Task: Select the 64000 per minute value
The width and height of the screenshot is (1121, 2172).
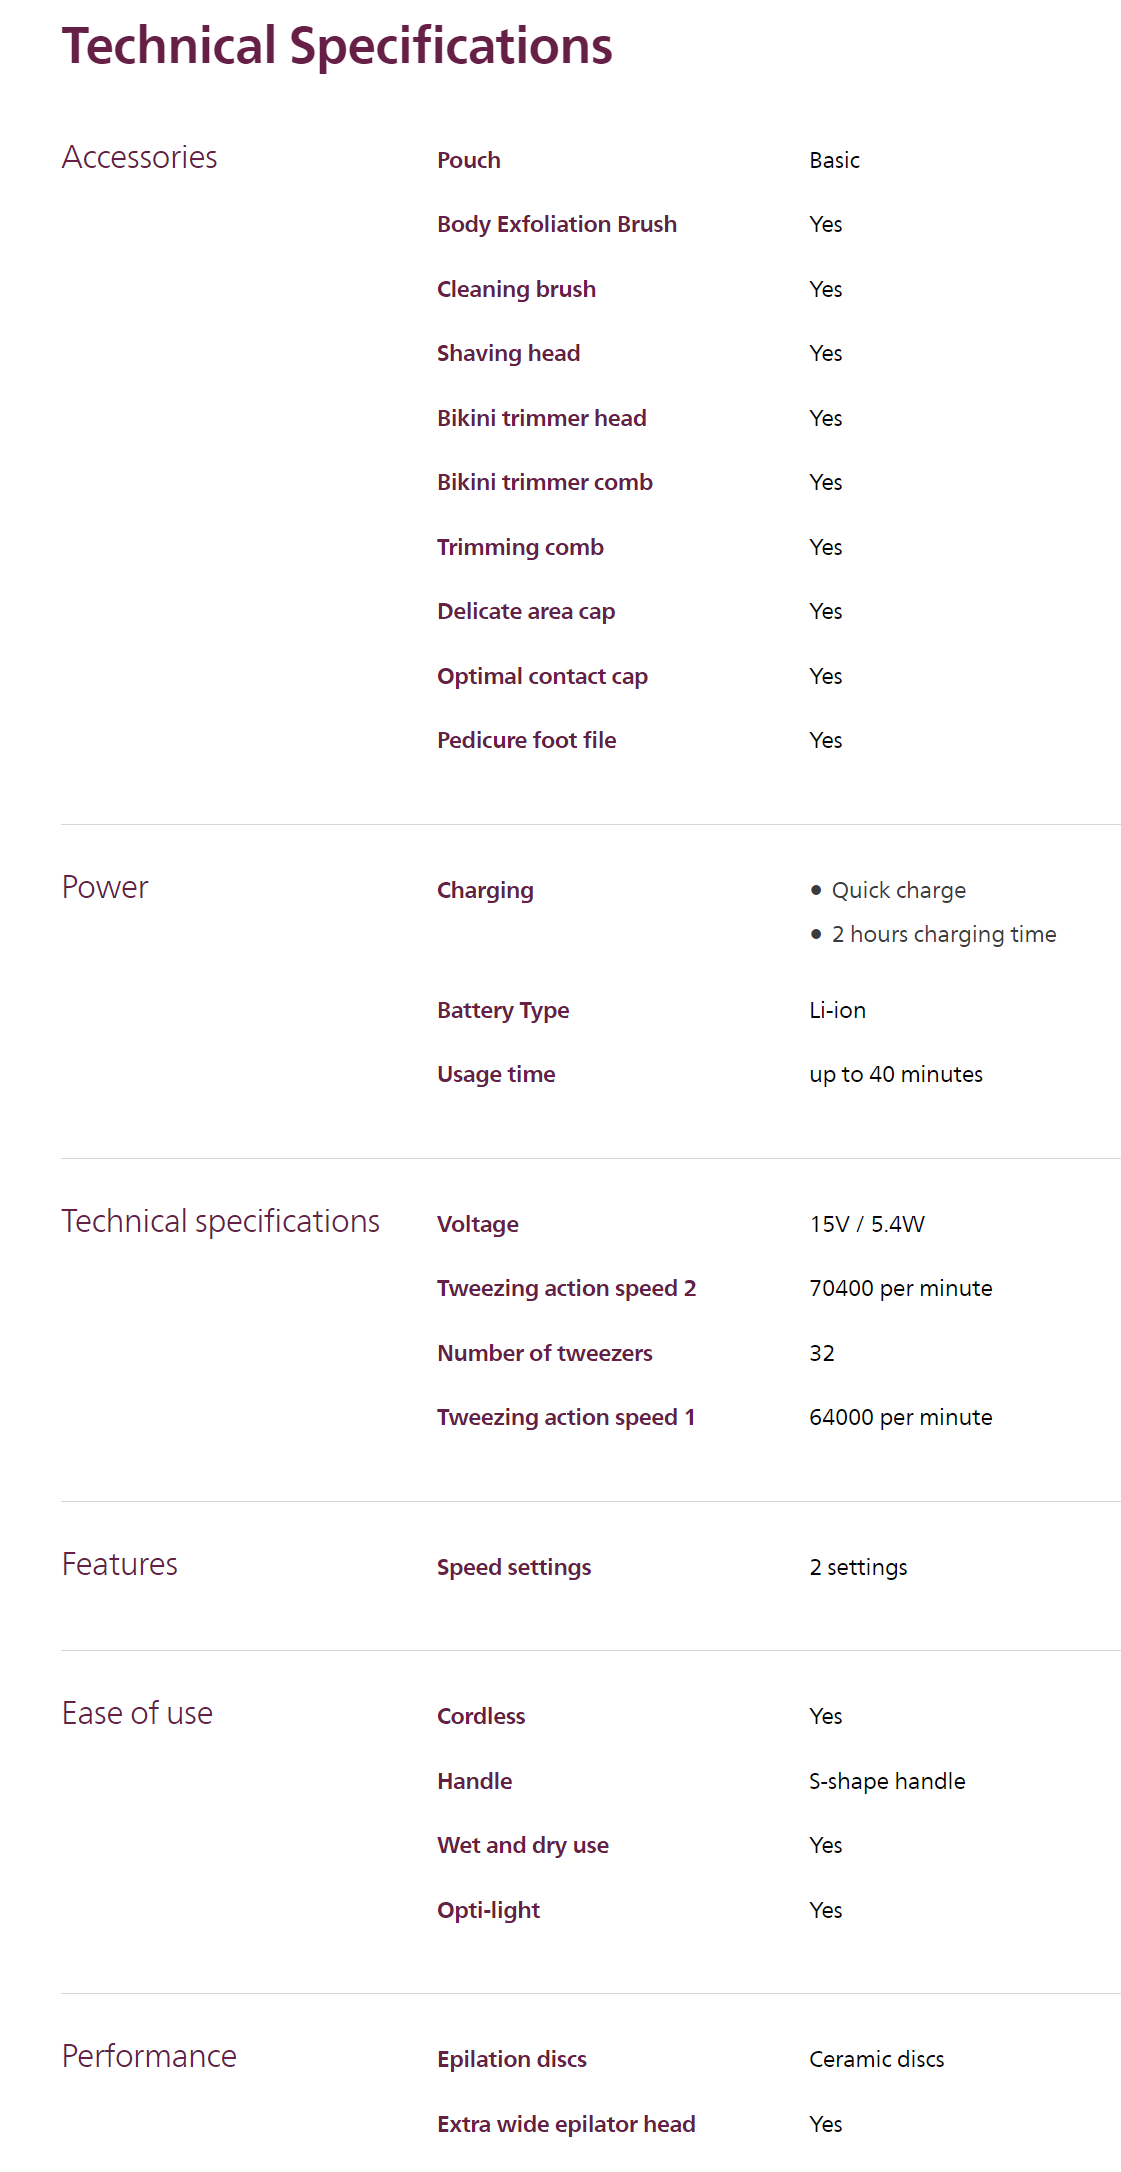Action: (x=900, y=1417)
